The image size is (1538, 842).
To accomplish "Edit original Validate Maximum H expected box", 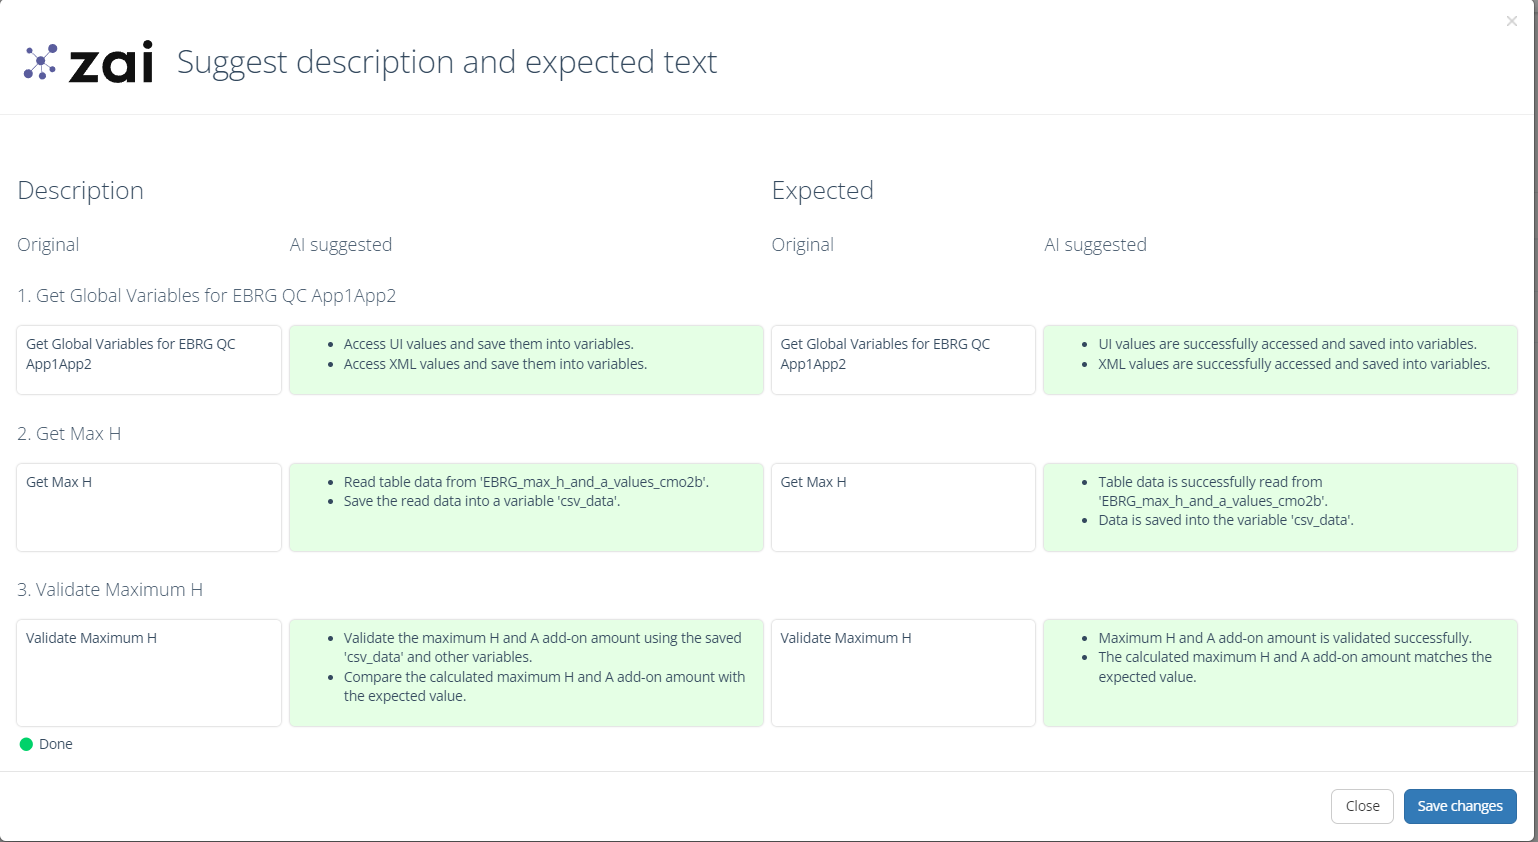I will pos(903,673).
